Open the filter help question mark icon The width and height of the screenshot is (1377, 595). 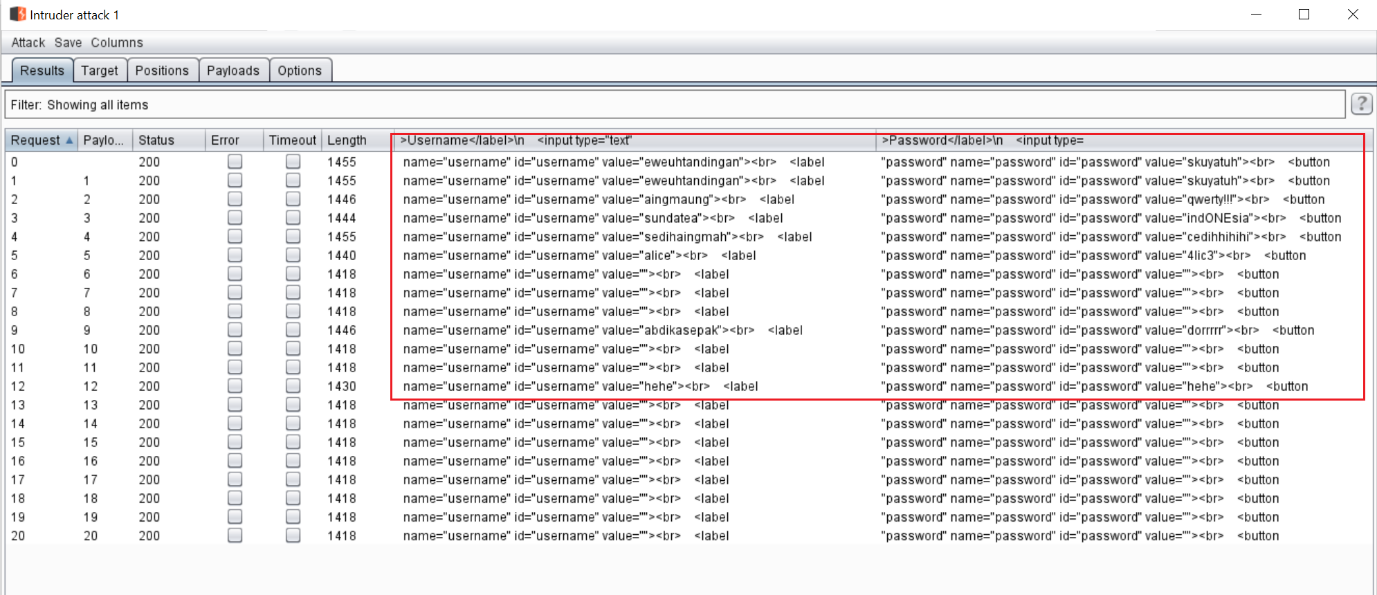[1361, 105]
